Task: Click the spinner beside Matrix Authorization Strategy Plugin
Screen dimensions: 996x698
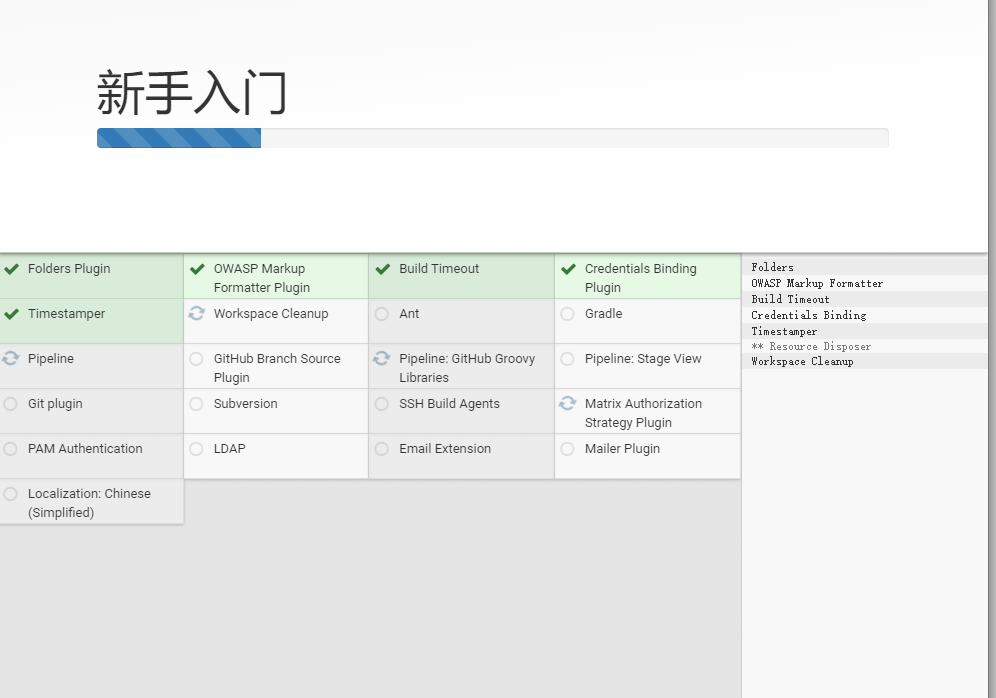Action: pos(567,403)
